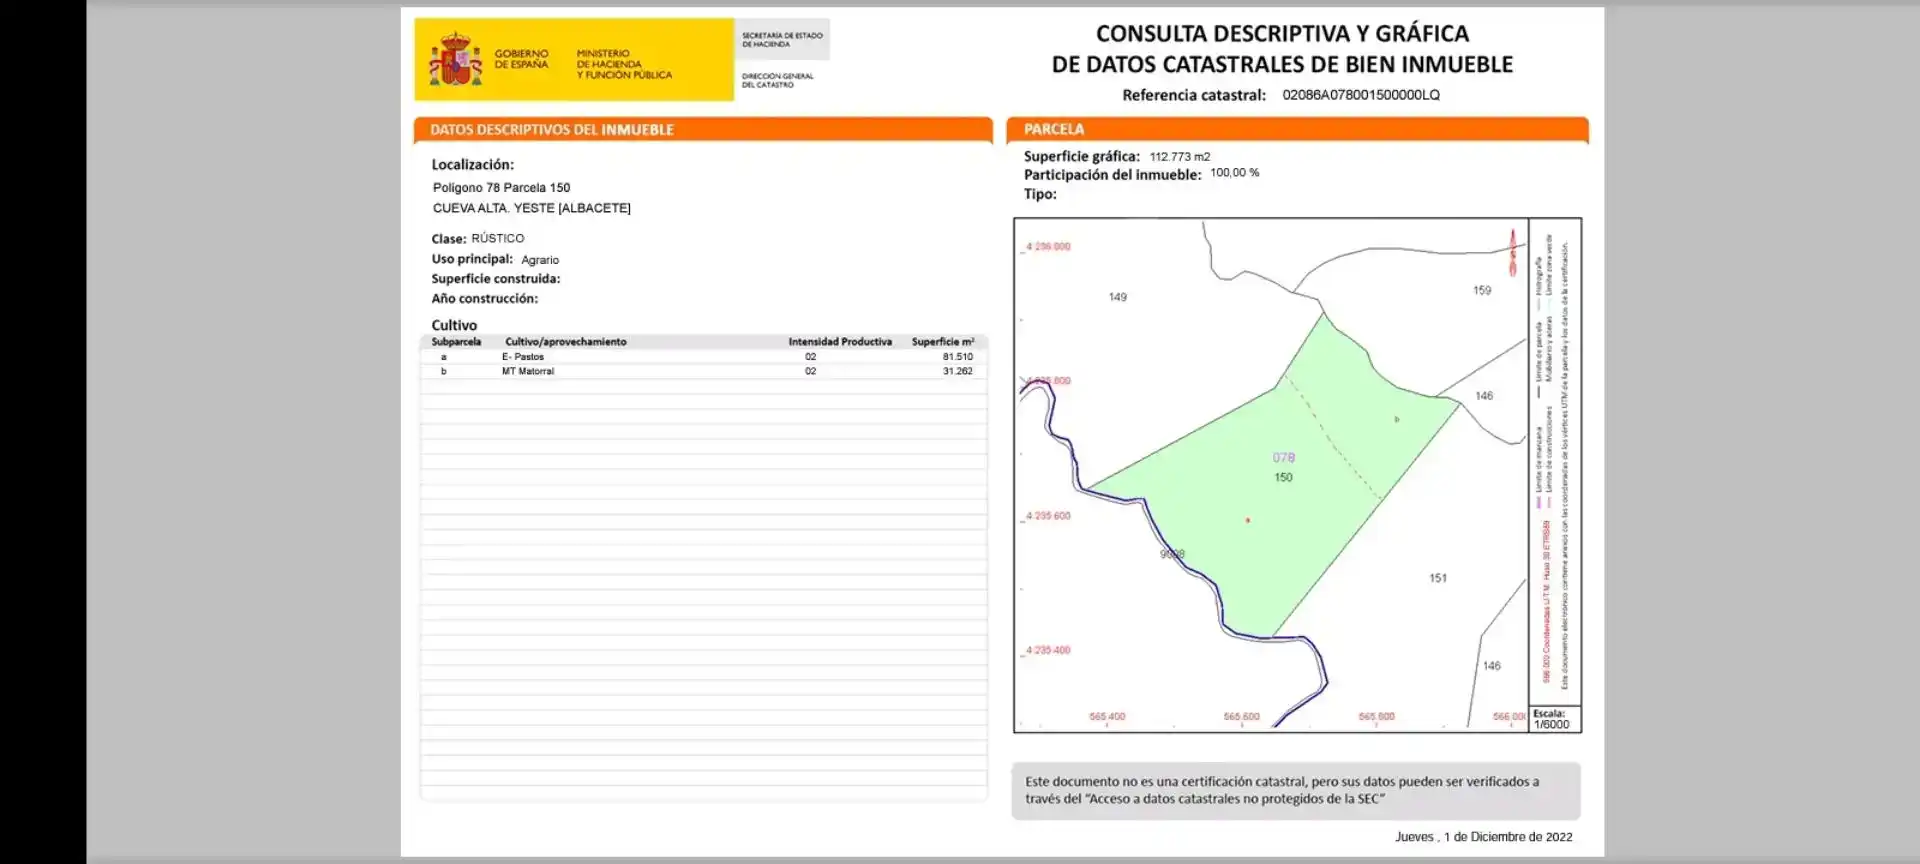This screenshot has width=1920, height=864.
Task: Click the red centroid dot in parcel 150
Action: (1247, 520)
